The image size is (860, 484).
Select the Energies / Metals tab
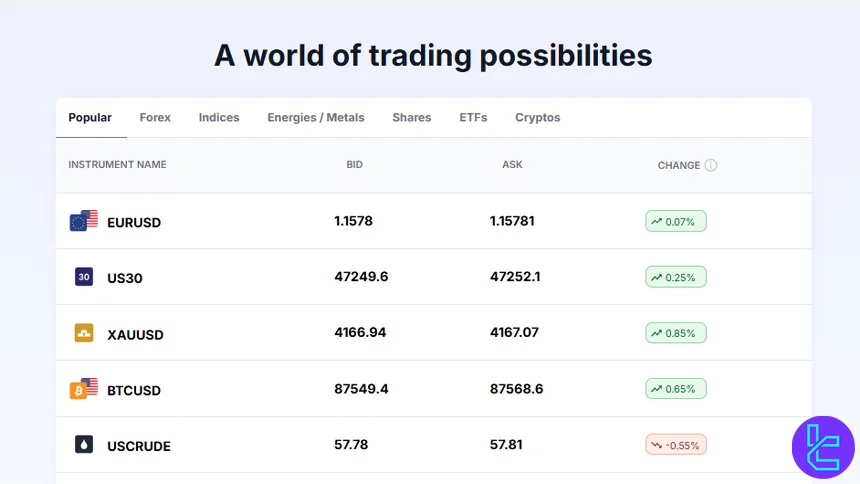(316, 118)
